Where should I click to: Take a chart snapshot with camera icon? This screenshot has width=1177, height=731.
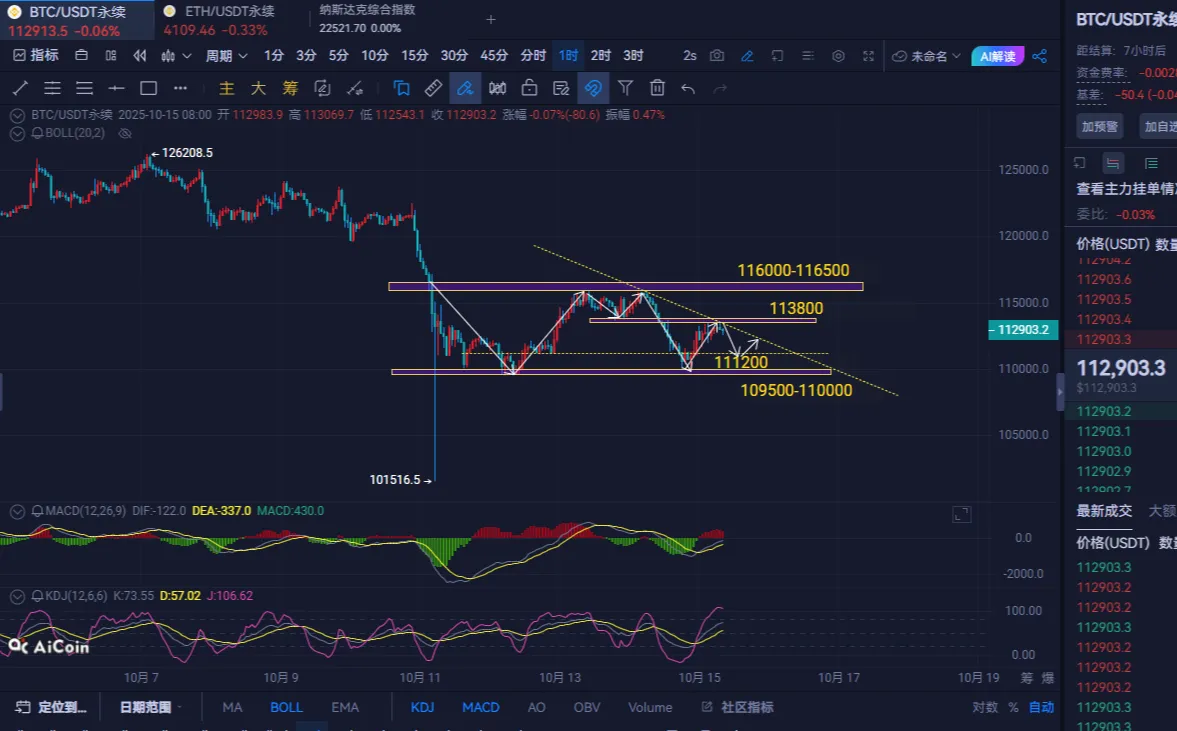coord(717,56)
